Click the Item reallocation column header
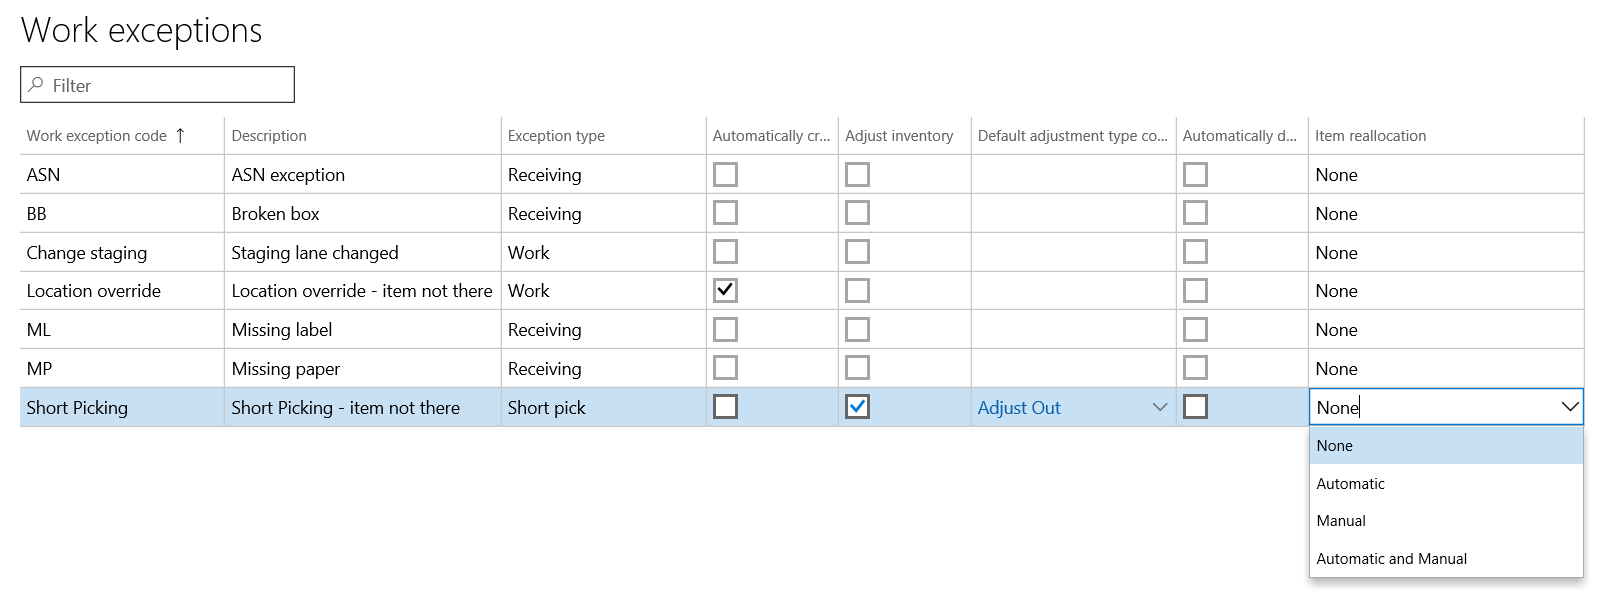The width and height of the screenshot is (1608, 591). pos(1370,136)
